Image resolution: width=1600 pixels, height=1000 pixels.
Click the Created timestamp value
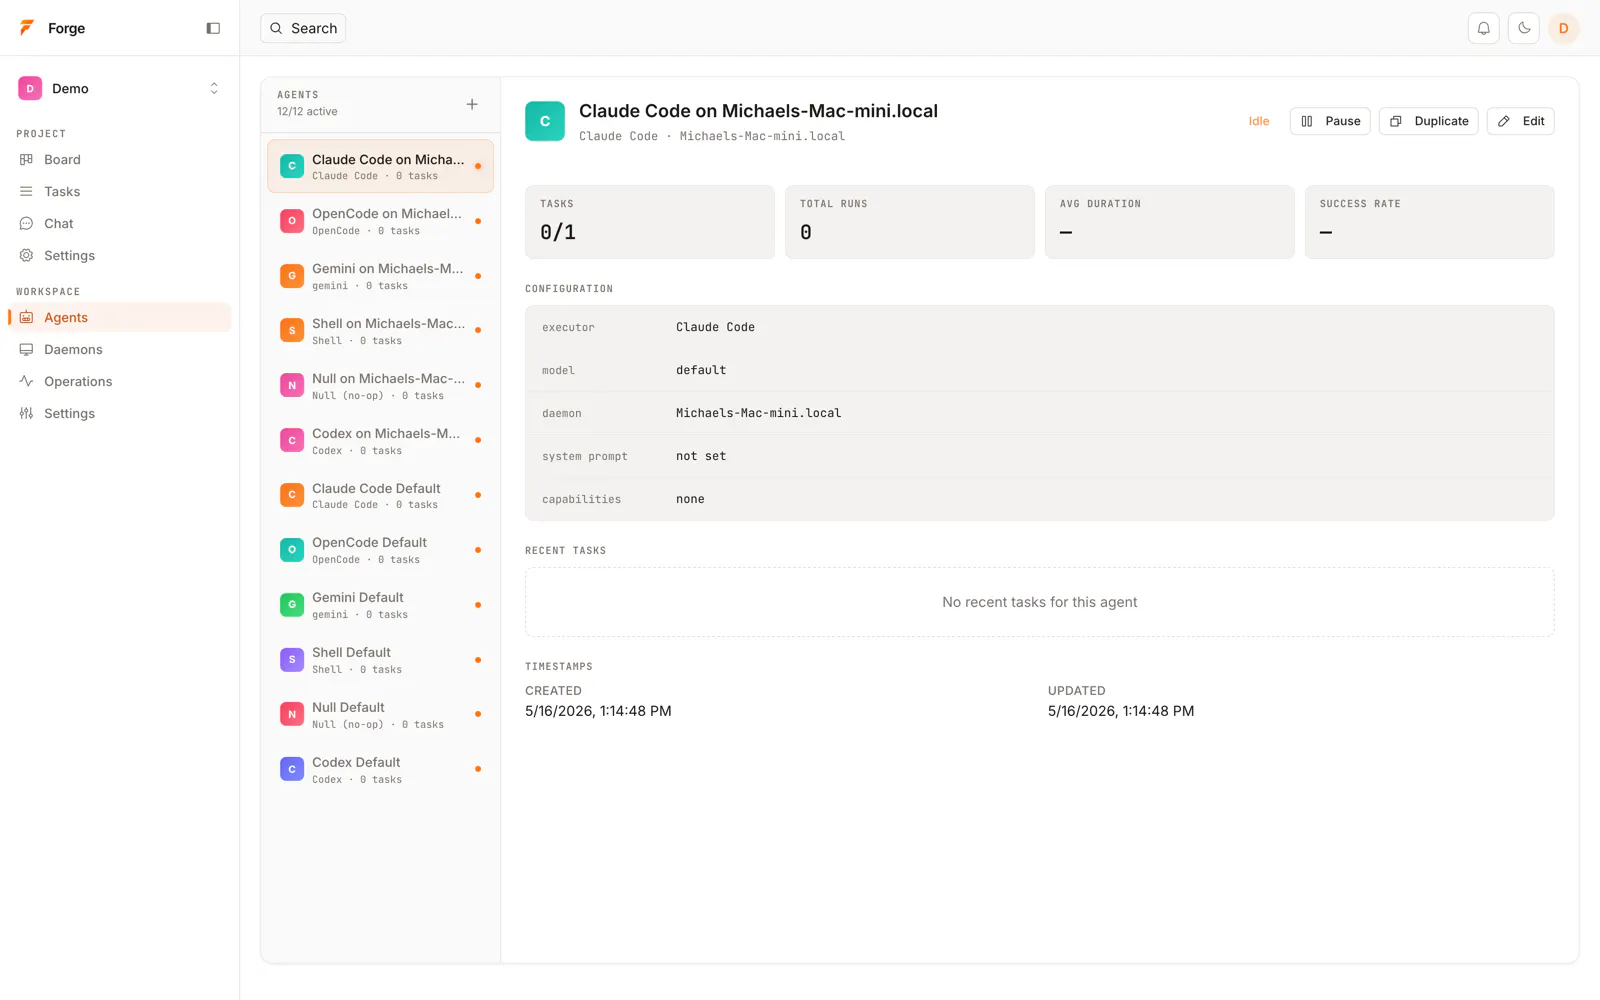598,711
